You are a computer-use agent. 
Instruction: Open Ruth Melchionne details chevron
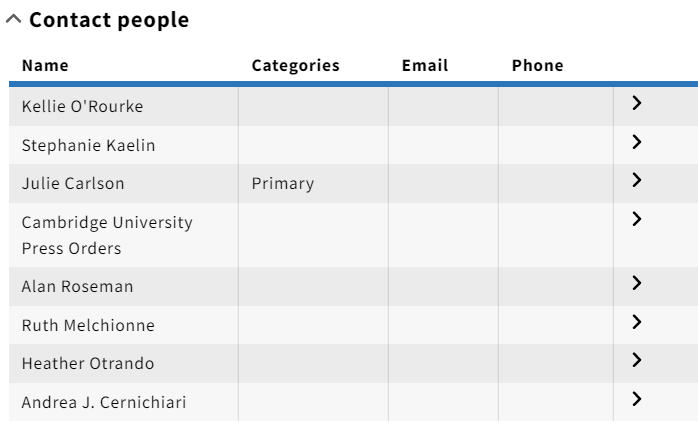tap(637, 321)
